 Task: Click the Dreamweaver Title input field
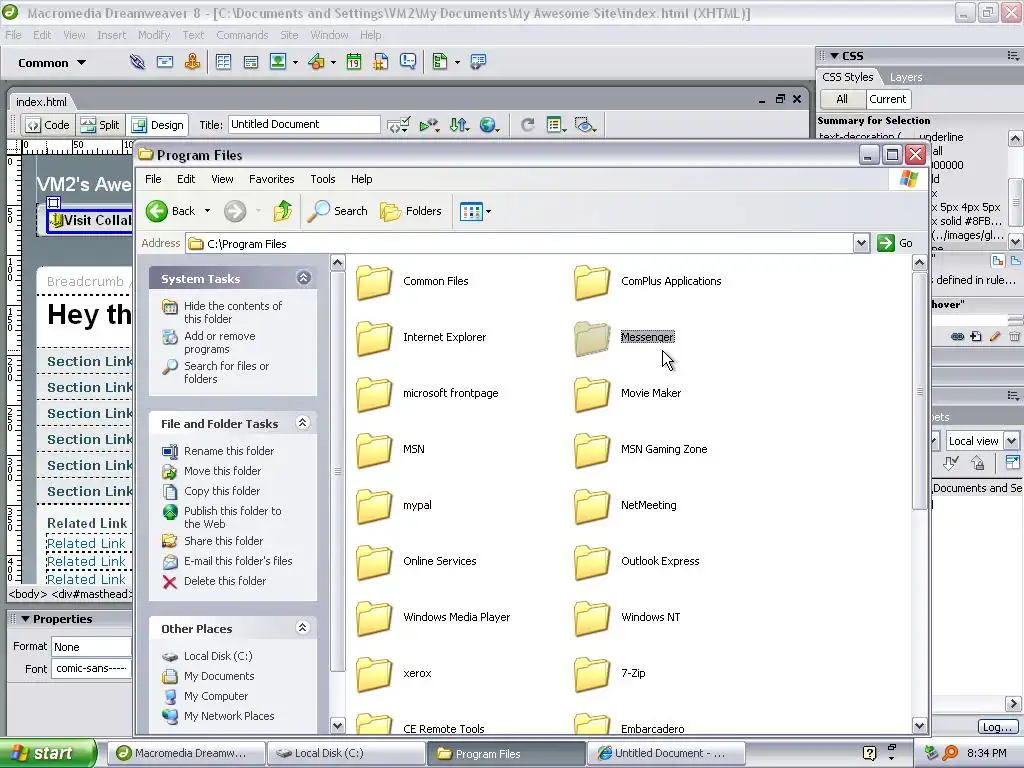point(304,124)
